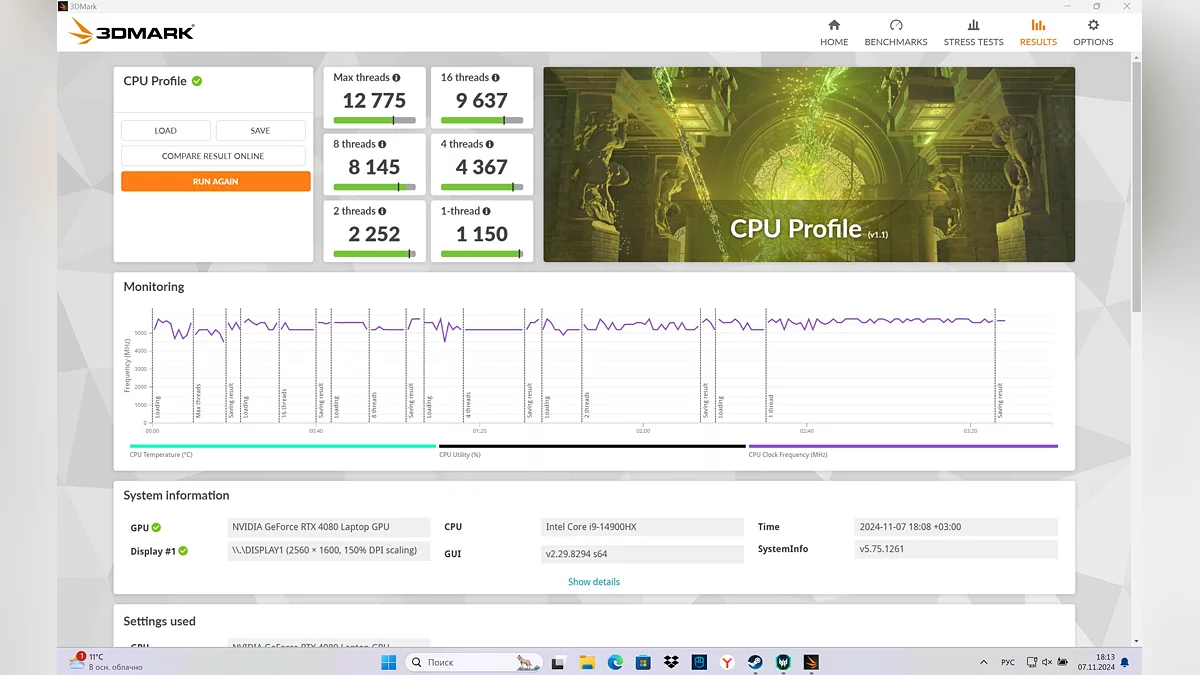Click info icon beside 16 threads
The width and height of the screenshot is (1200, 675).
pos(496,78)
